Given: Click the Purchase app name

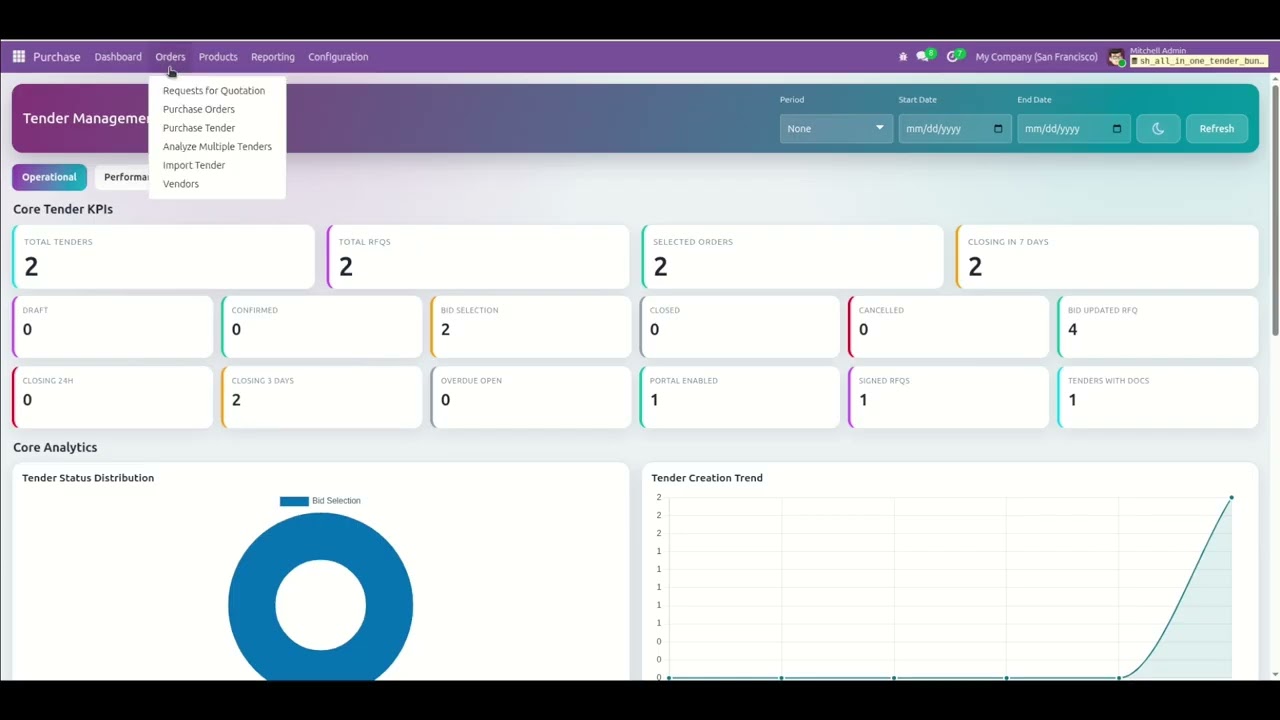Looking at the screenshot, I should point(57,57).
